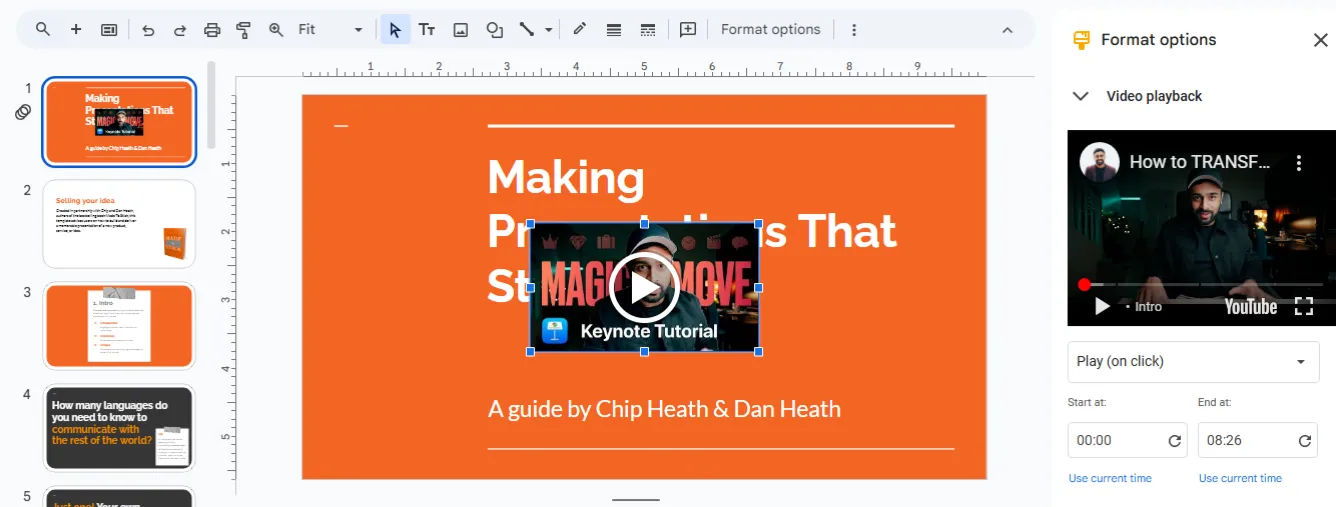Reset the Start at time
This screenshot has width=1336, height=507.
click(x=1175, y=441)
